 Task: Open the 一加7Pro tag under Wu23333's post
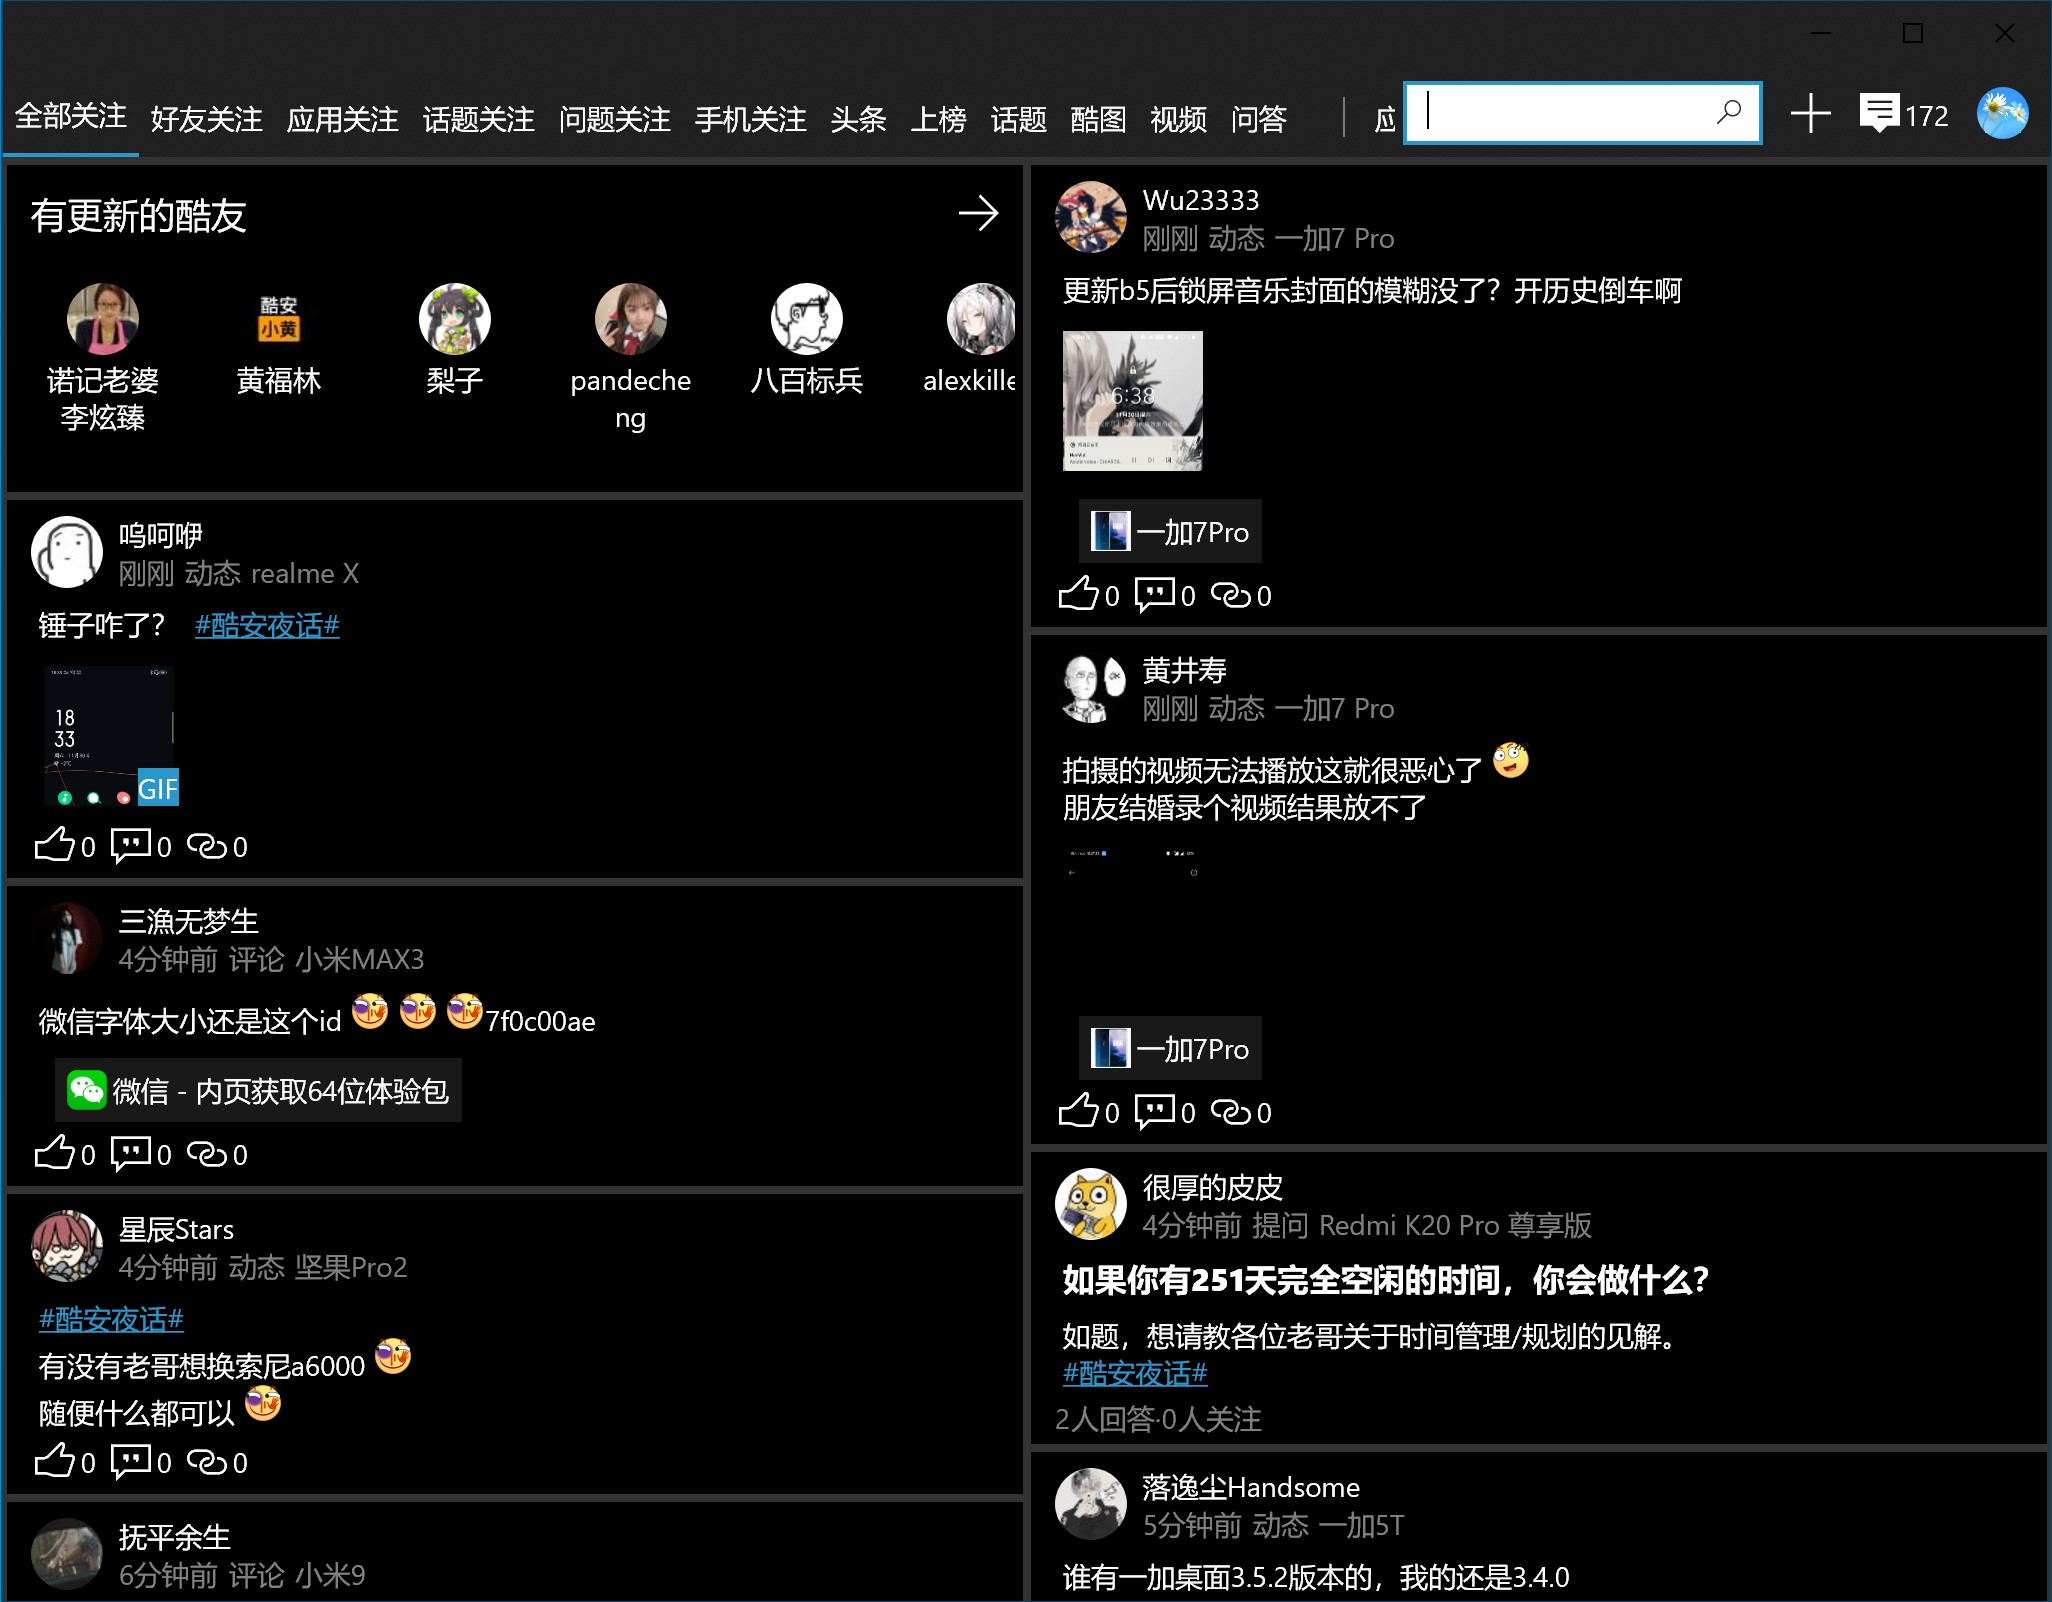[x=1170, y=532]
